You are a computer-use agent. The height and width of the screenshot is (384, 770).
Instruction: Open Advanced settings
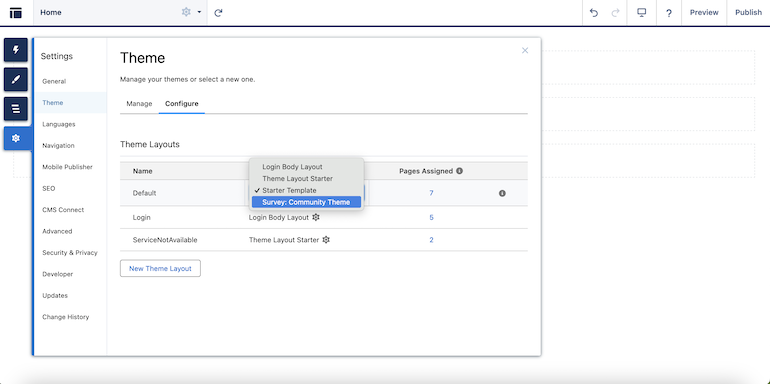tap(57, 231)
